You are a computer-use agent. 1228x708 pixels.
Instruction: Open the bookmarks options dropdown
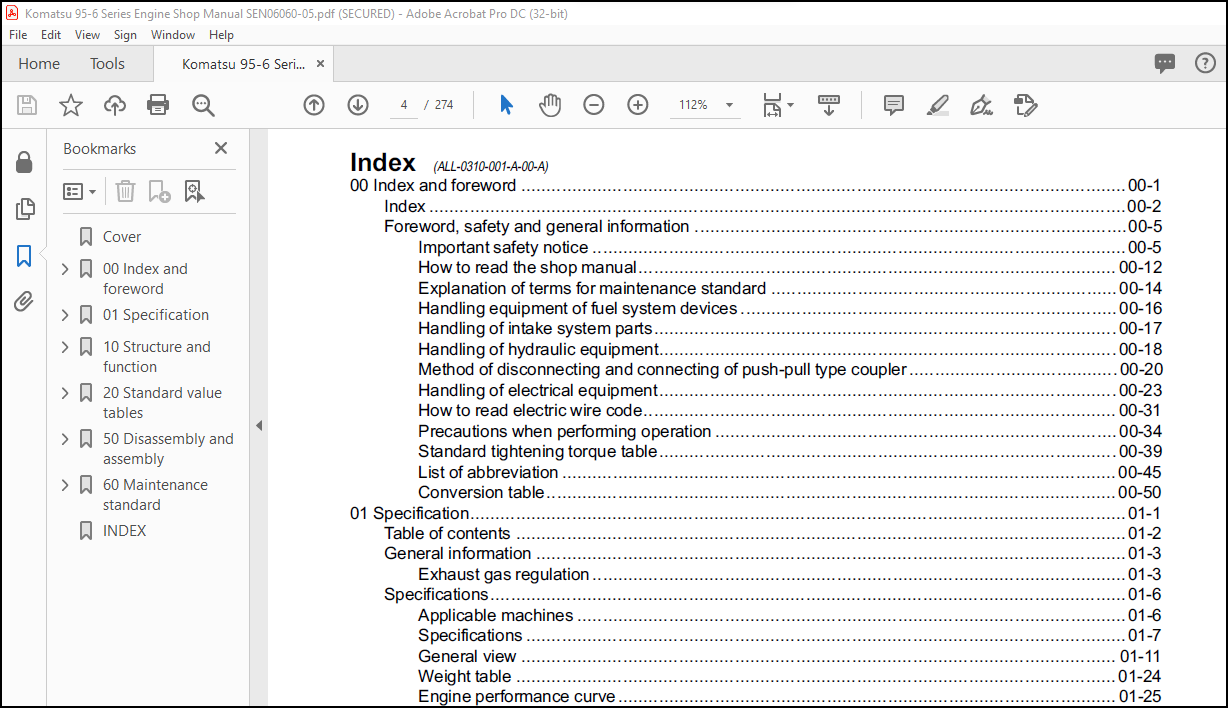(x=80, y=191)
